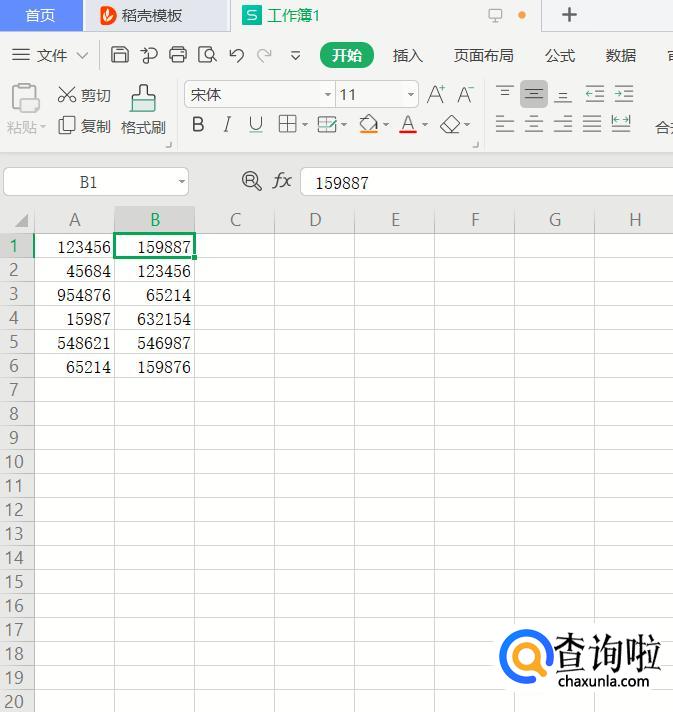Click the Undo arrow icon

pyautogui.click(x=236, y=55)
